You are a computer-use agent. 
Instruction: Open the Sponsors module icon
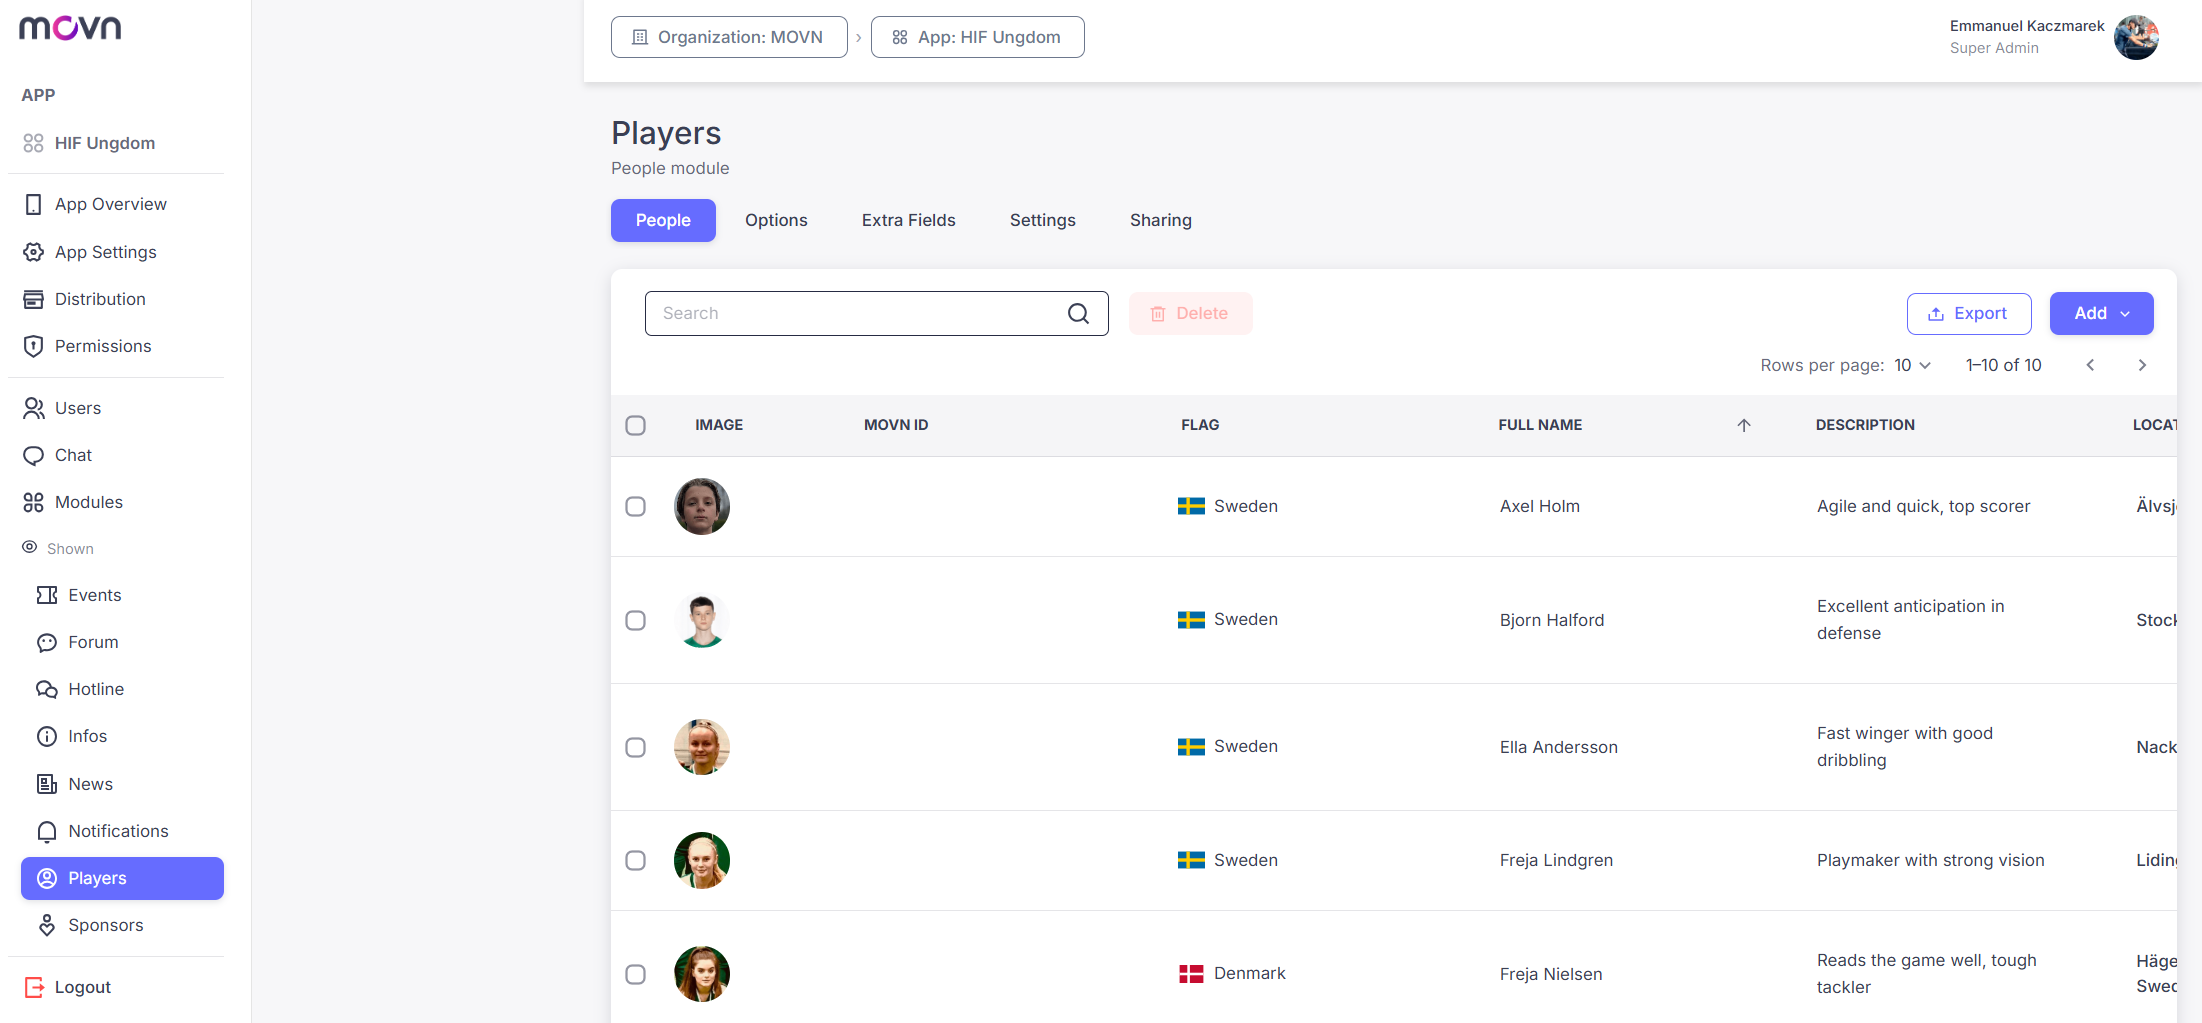(47, 925)
